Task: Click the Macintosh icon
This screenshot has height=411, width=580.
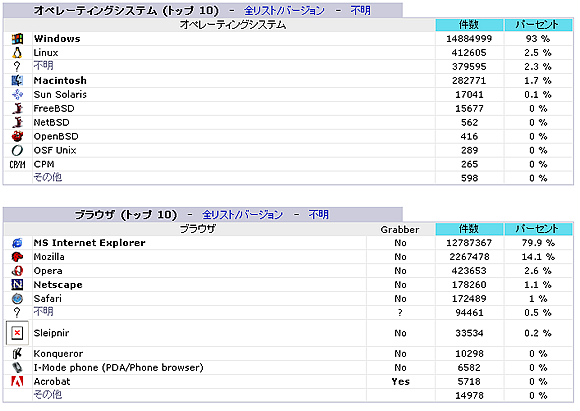Action: [17, 80]
